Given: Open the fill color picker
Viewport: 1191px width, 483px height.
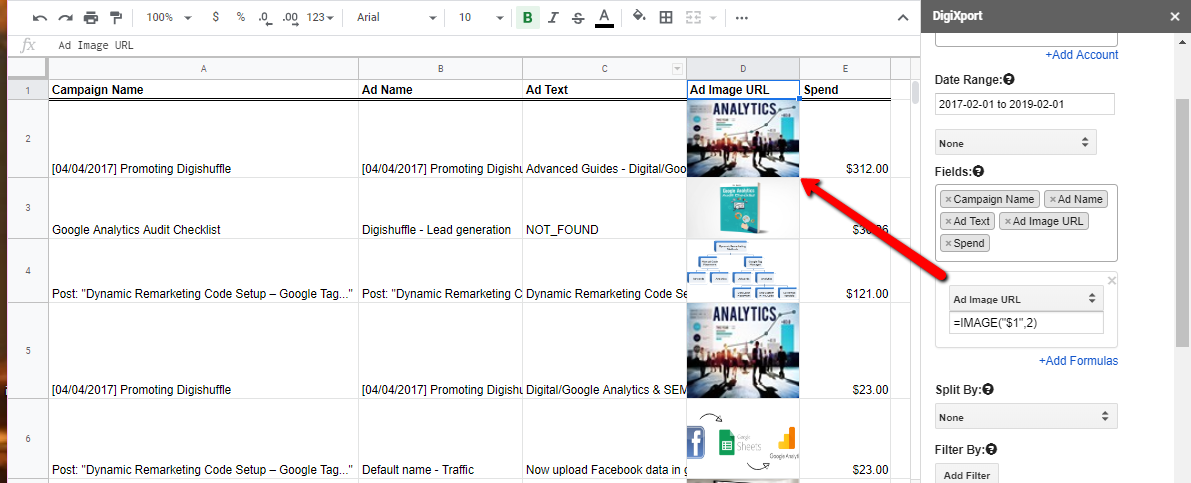Looking at the screenshot, I should point(640,17).
